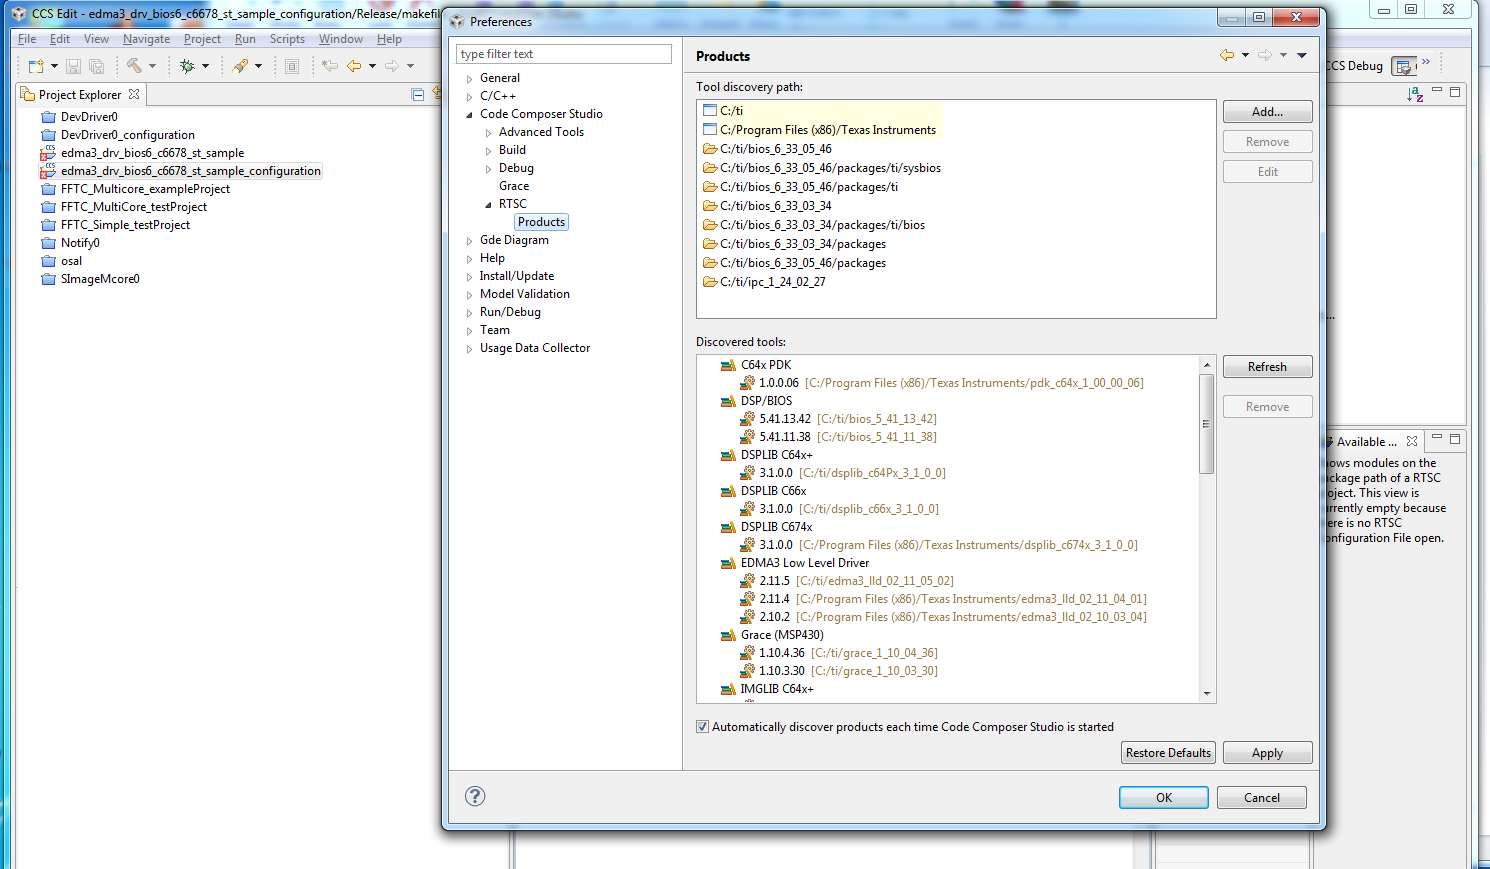Select the Project Explorer tab
The height and width of the screenshot is (869, 1490).
pos(80,94)
